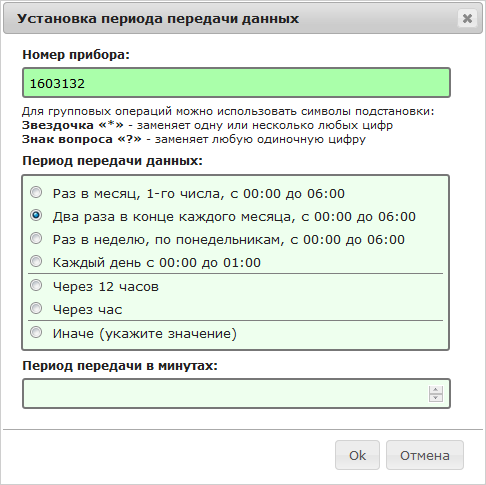
Task: Click the 'Период передачи в минутах:' label
Action: [120, 366]
